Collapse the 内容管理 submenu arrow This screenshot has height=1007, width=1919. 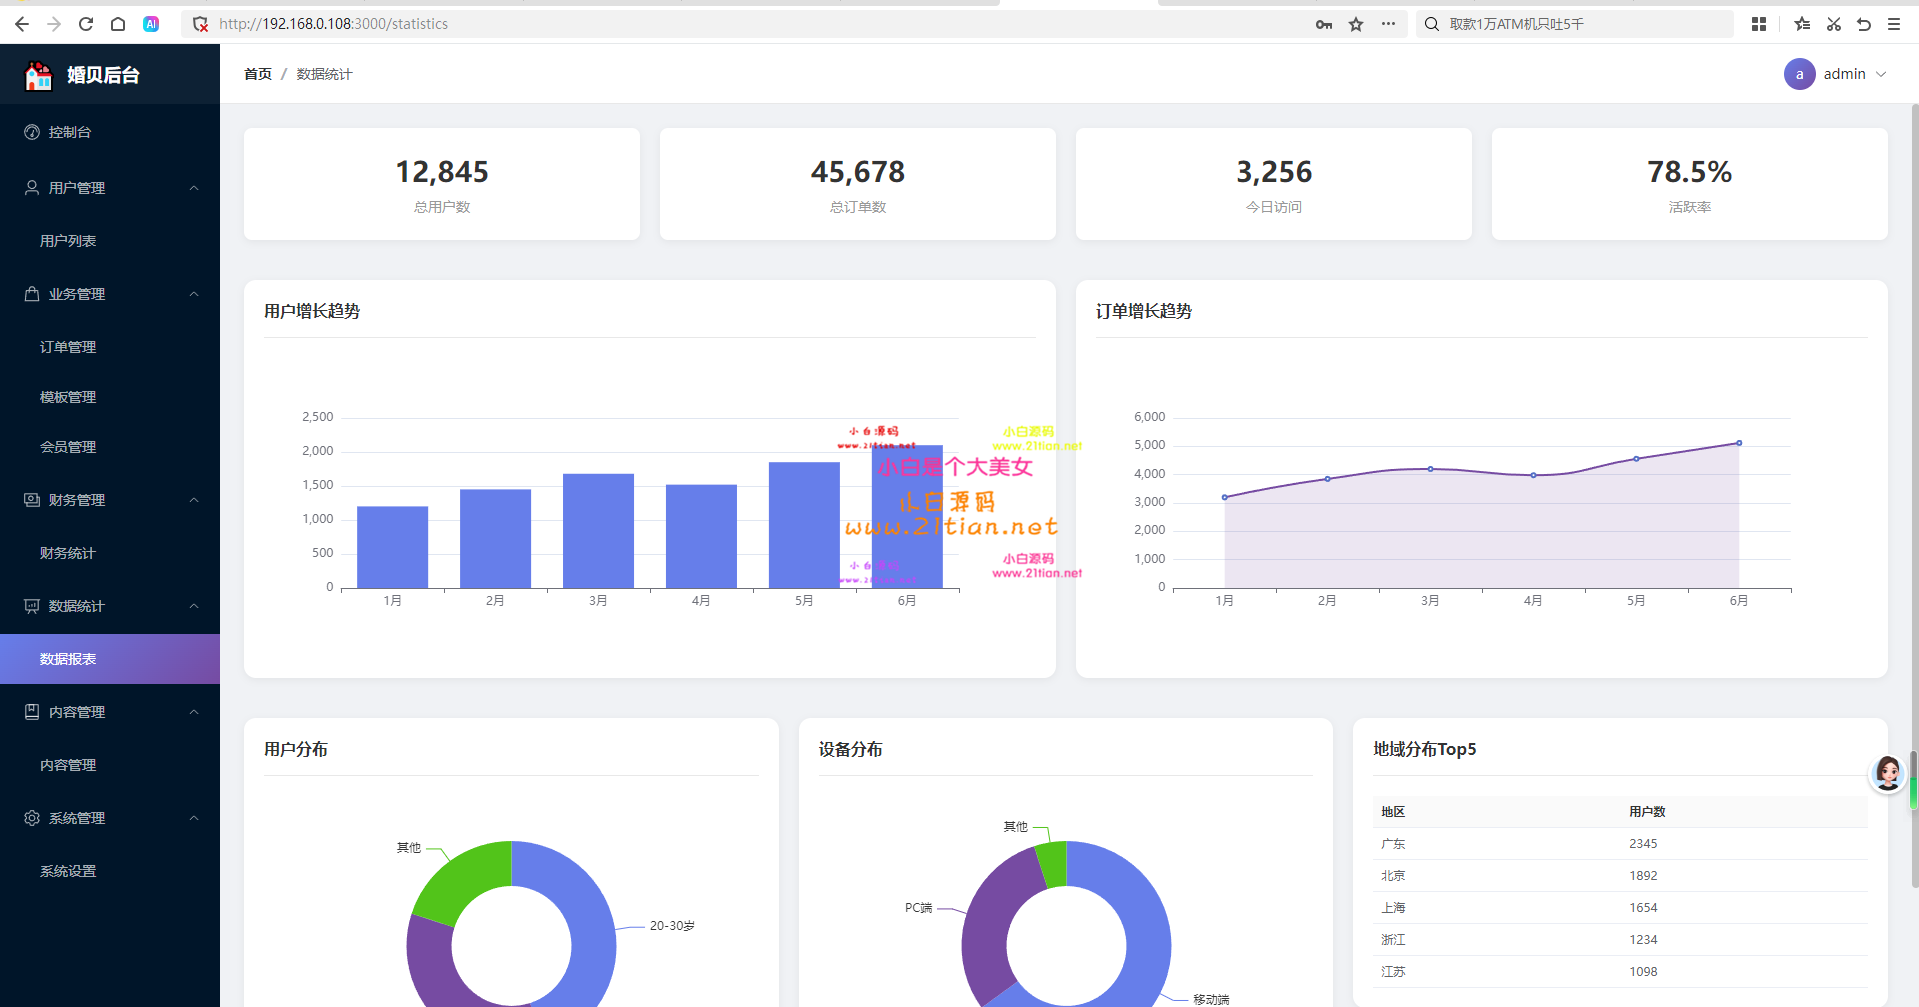pyautogui.click(x=194, y=712)
